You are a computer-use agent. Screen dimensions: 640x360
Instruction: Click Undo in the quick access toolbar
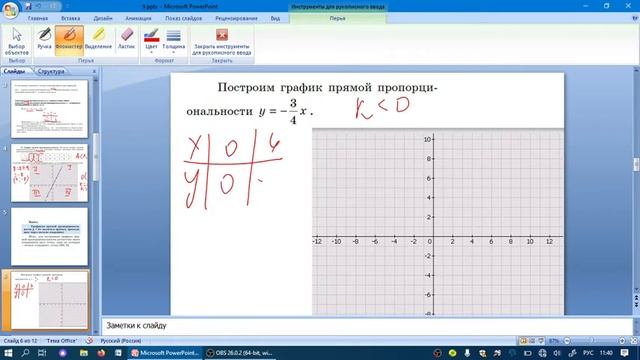point(39,6)
